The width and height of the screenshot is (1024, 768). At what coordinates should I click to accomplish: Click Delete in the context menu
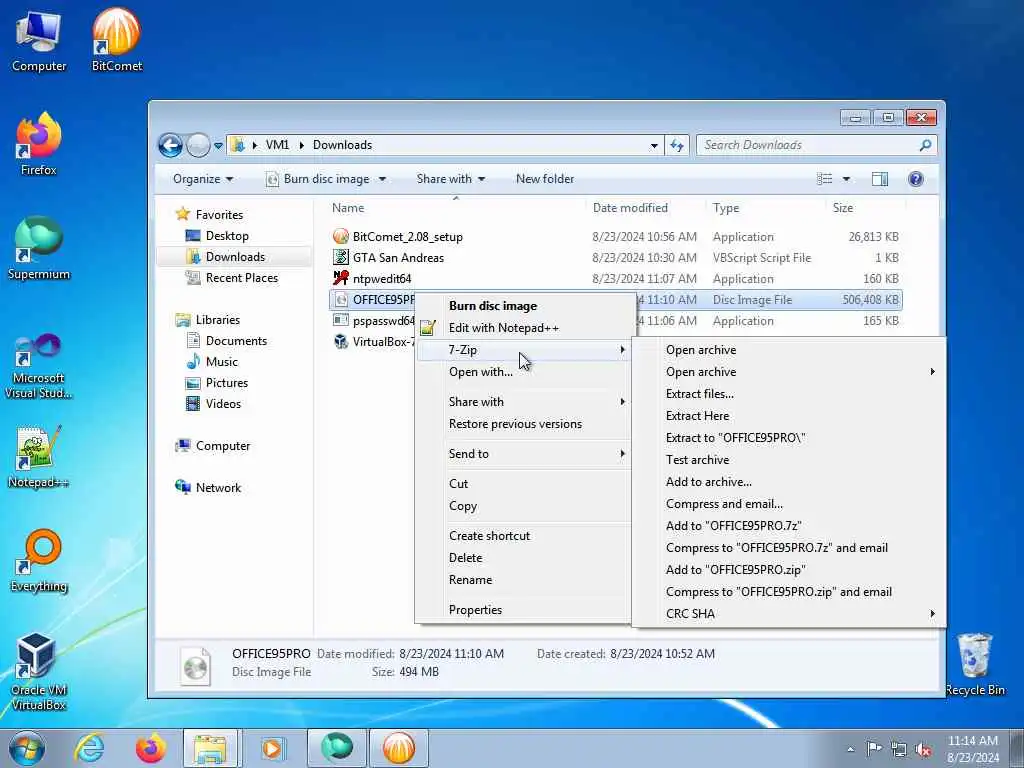pos(466,558)
